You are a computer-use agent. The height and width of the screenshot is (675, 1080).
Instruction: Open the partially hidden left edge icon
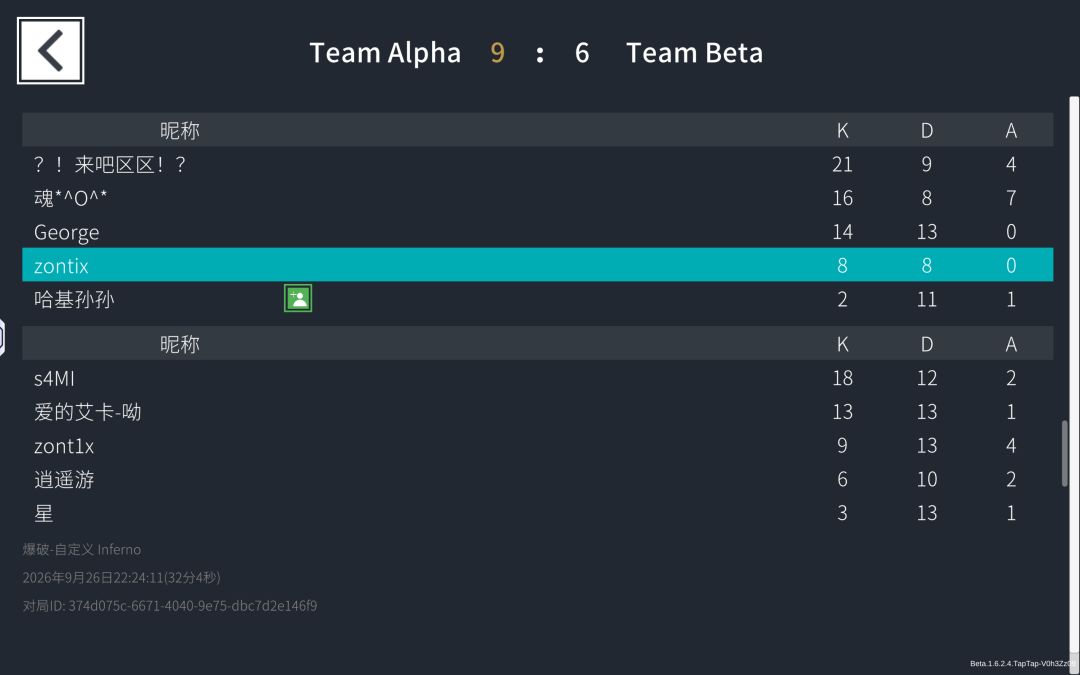[2, 338]
